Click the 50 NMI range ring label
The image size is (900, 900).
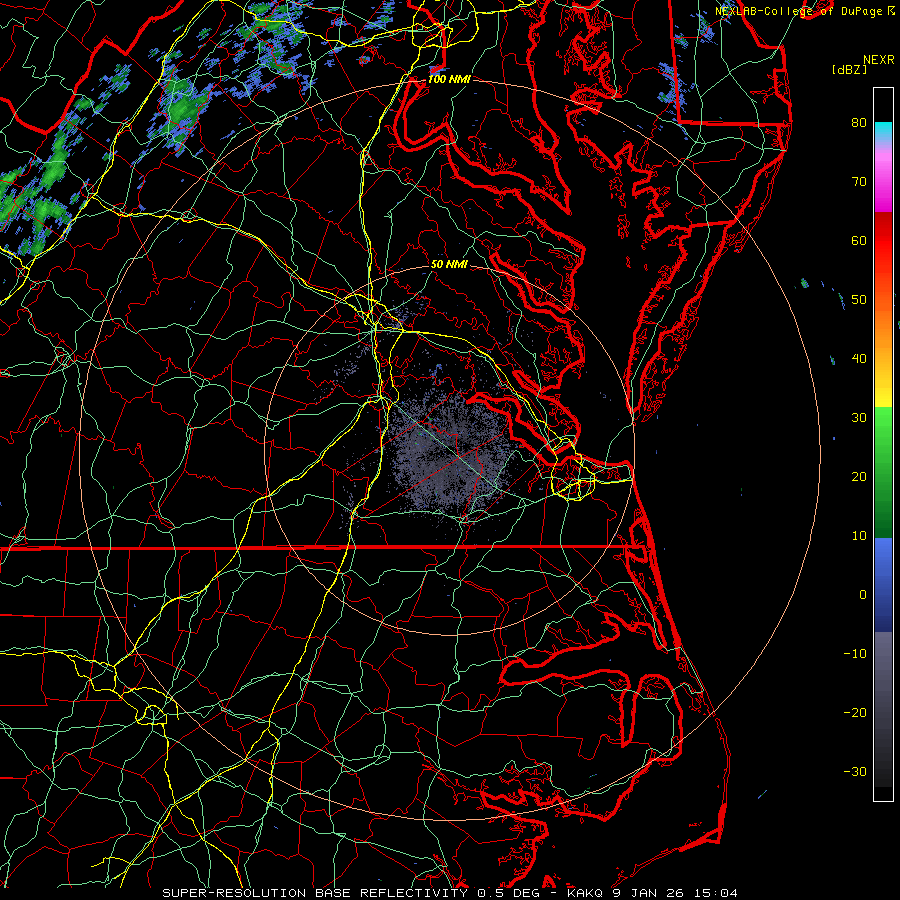coord(449,264)
